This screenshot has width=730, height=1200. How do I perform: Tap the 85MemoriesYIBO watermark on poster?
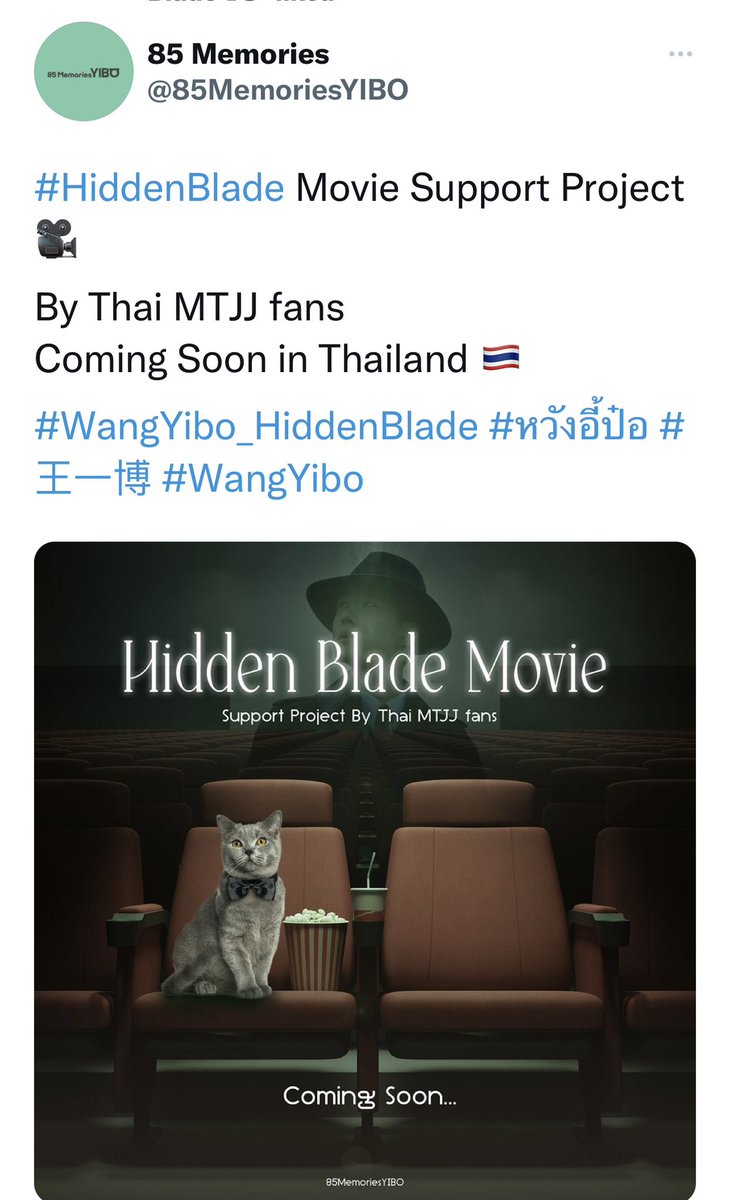365,1181
